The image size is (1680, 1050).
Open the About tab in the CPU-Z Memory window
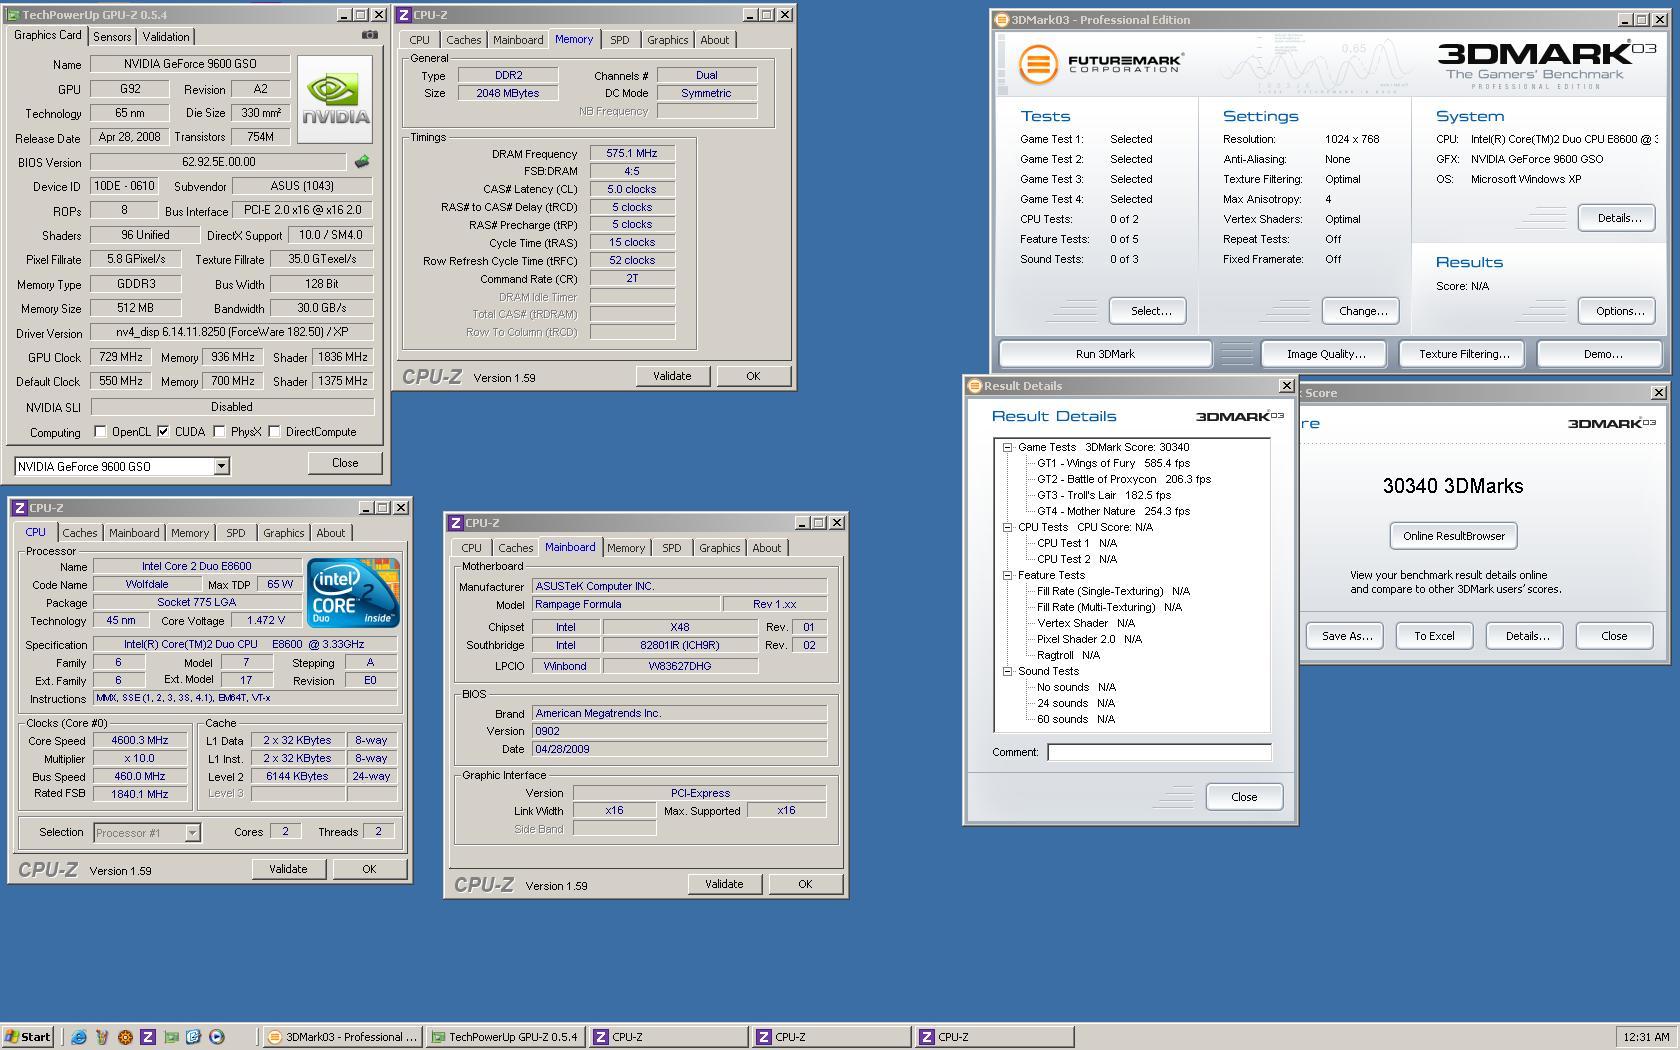pyautogui.click(x=715, y=40)
